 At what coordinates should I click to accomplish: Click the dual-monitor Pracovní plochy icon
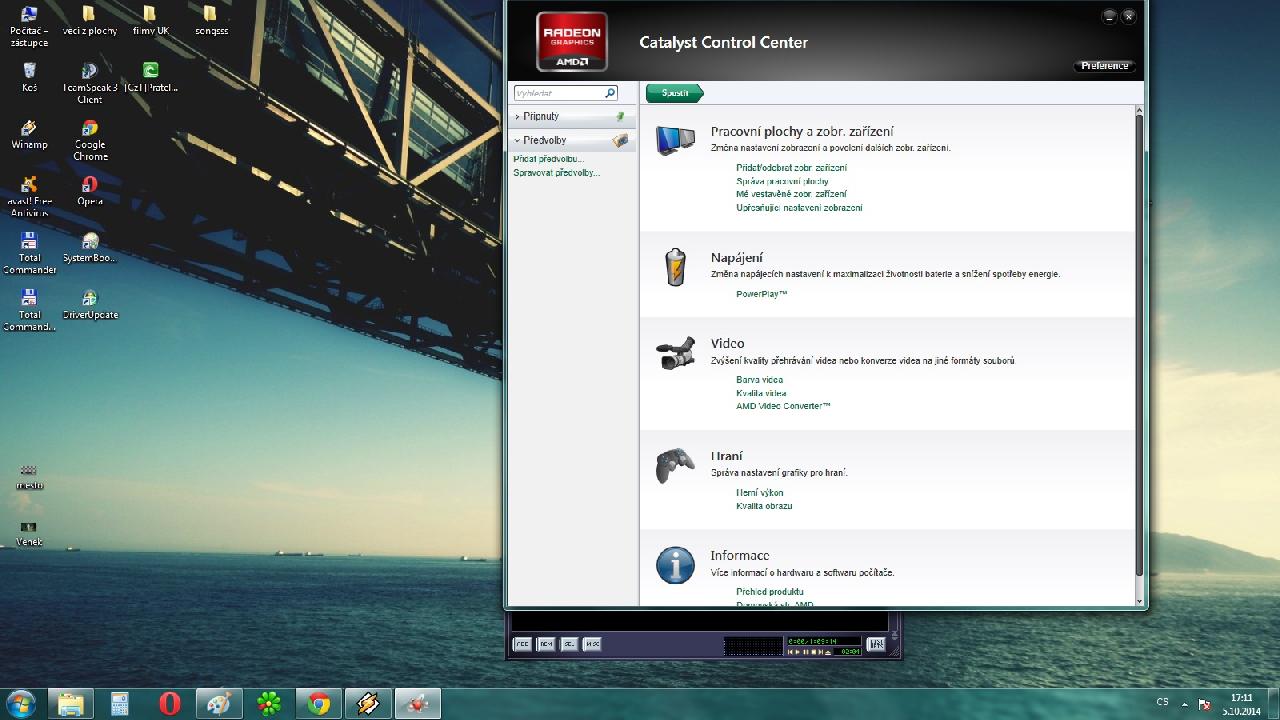tap(675, 140)
